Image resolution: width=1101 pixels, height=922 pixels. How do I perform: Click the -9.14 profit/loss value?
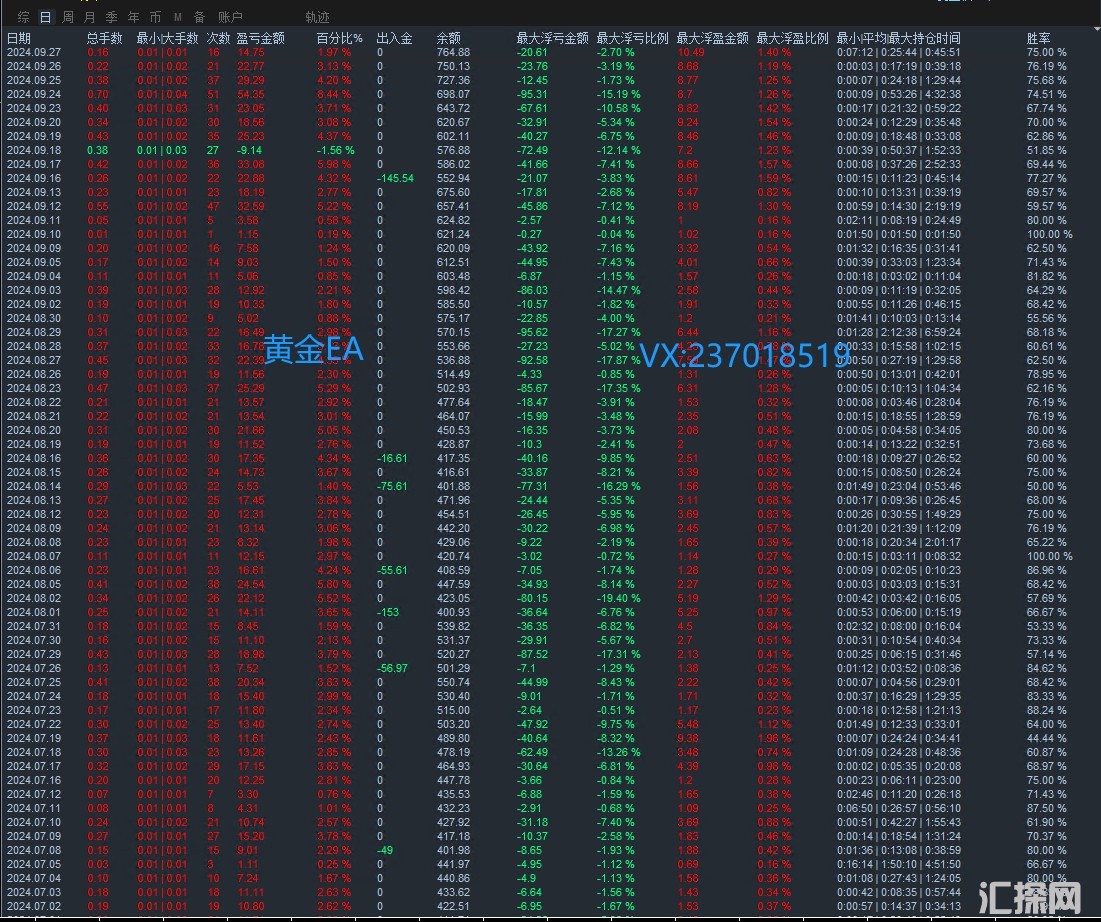[250, 150]
